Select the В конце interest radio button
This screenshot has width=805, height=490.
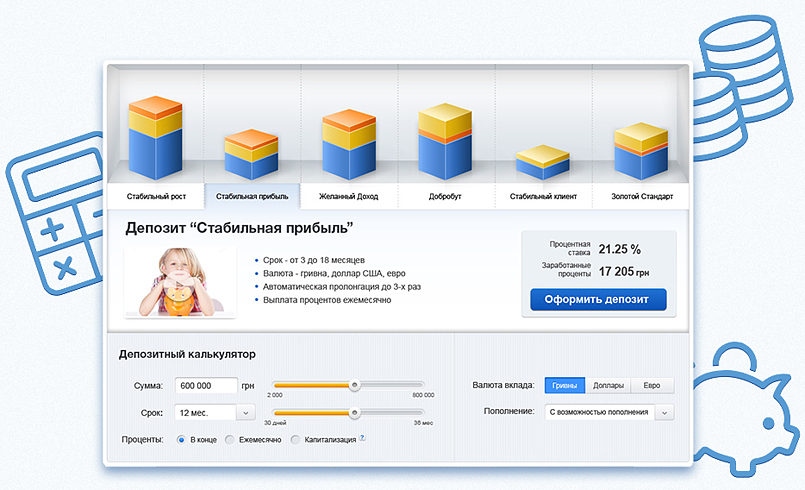181,440
